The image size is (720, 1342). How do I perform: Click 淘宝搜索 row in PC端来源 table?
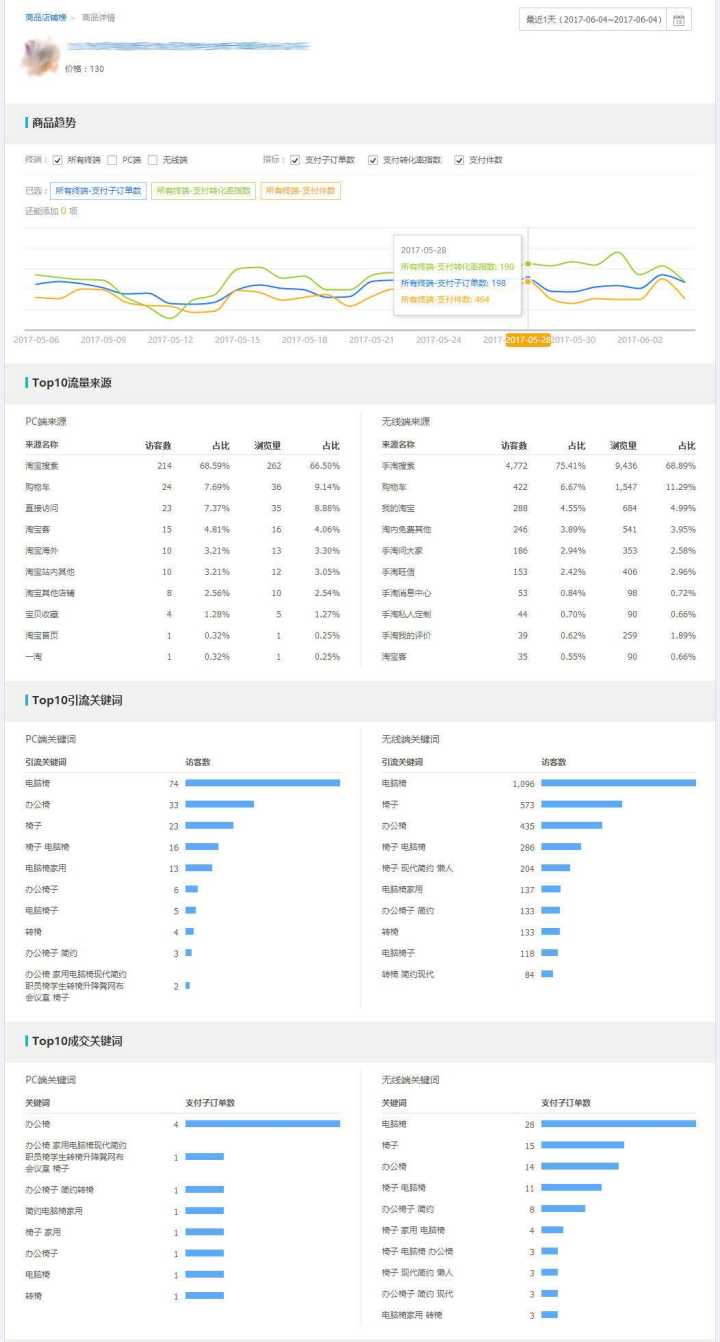[x=183, y=466]
